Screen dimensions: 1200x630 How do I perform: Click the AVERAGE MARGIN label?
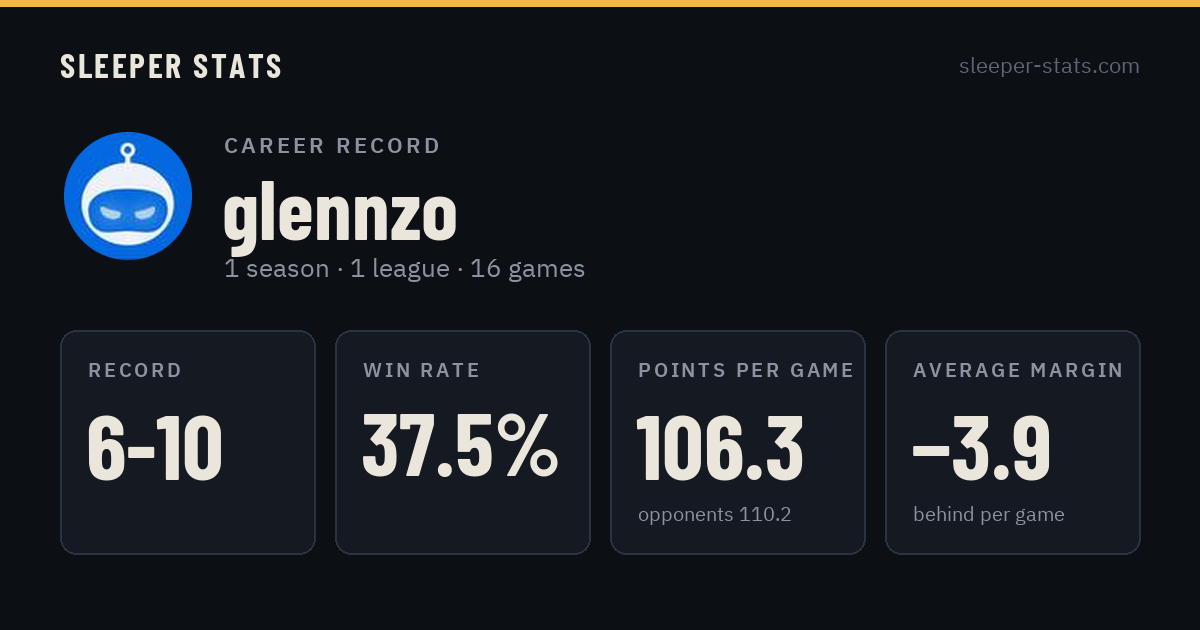pyautogui.click(x=1018, y=371)
